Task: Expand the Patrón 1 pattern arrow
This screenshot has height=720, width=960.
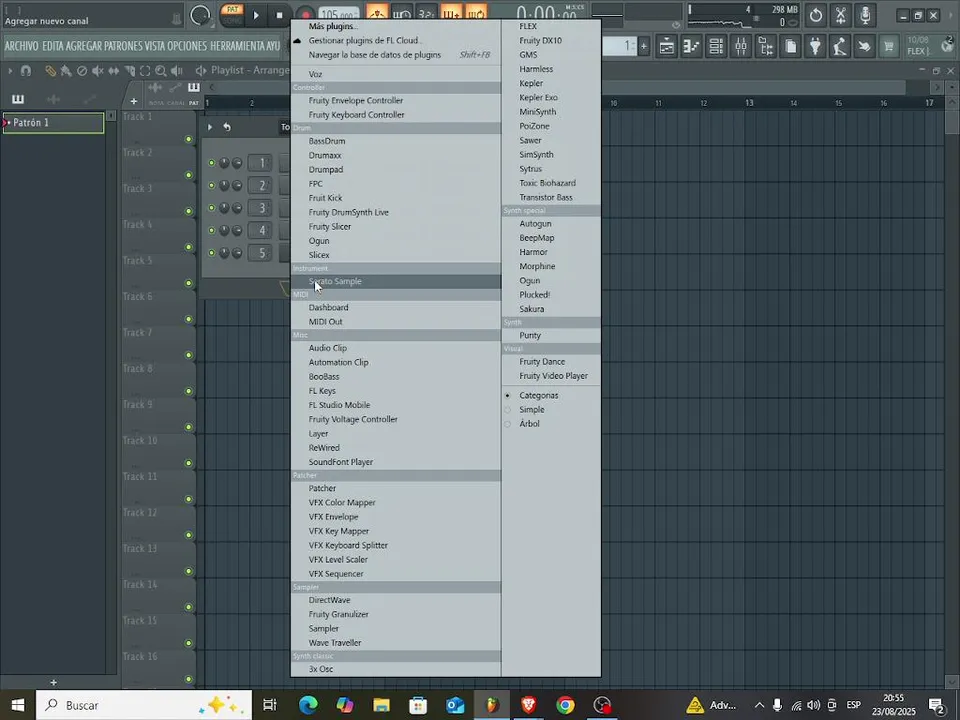Action: click(7, 123)
